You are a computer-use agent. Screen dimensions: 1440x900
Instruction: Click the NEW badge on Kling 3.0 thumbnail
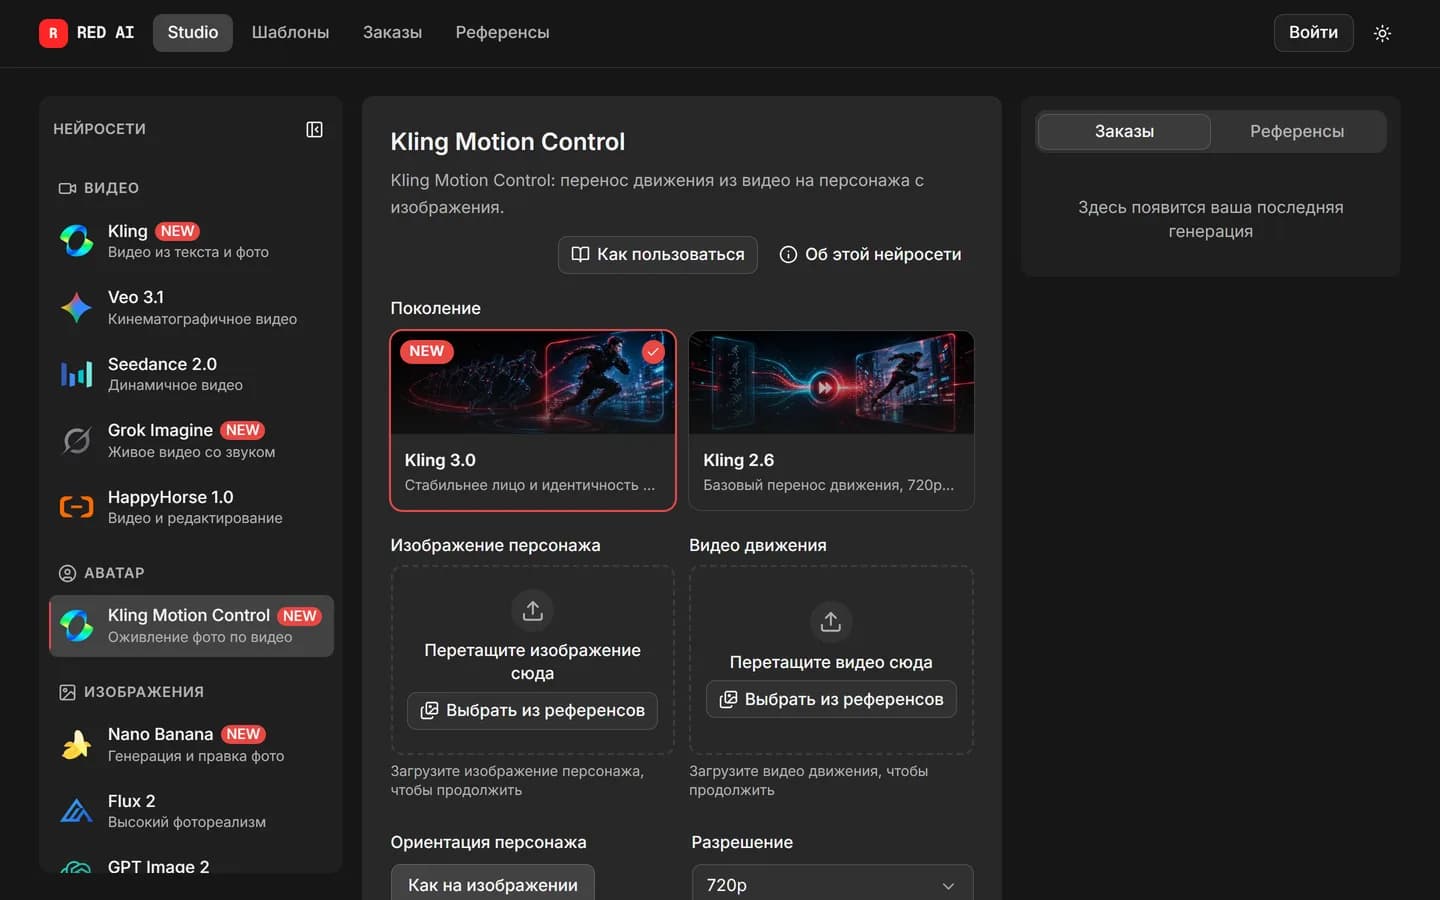tap(427, 351)
